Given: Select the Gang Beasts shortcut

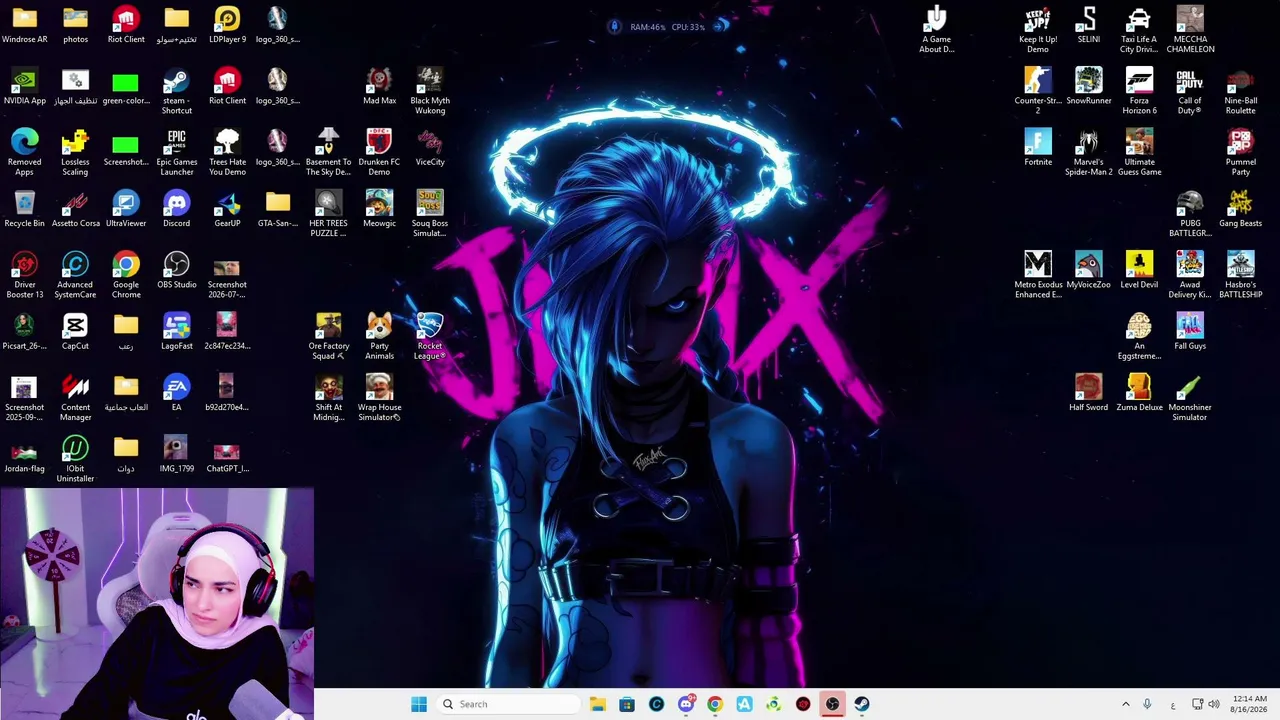Looking at the screenshot, I should pos(1240,209).
